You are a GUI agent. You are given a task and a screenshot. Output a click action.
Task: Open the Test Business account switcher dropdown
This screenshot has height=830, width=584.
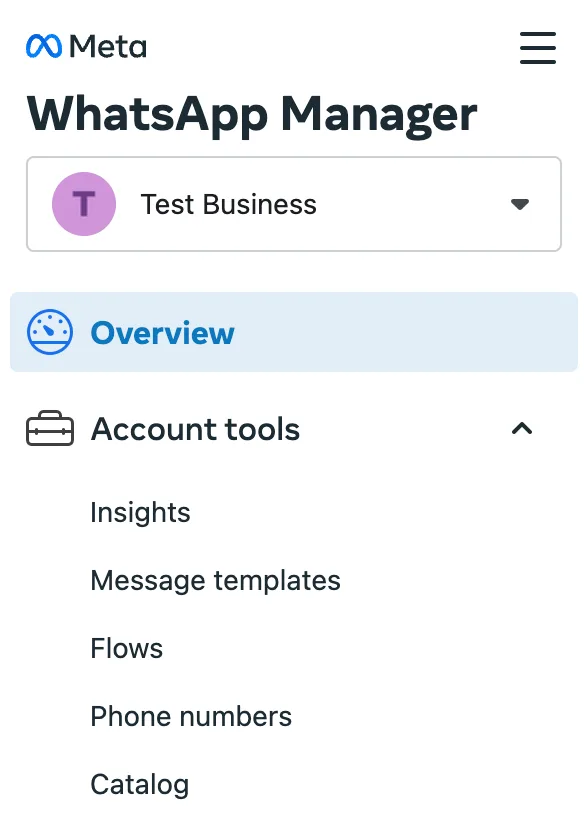(520, 204)
